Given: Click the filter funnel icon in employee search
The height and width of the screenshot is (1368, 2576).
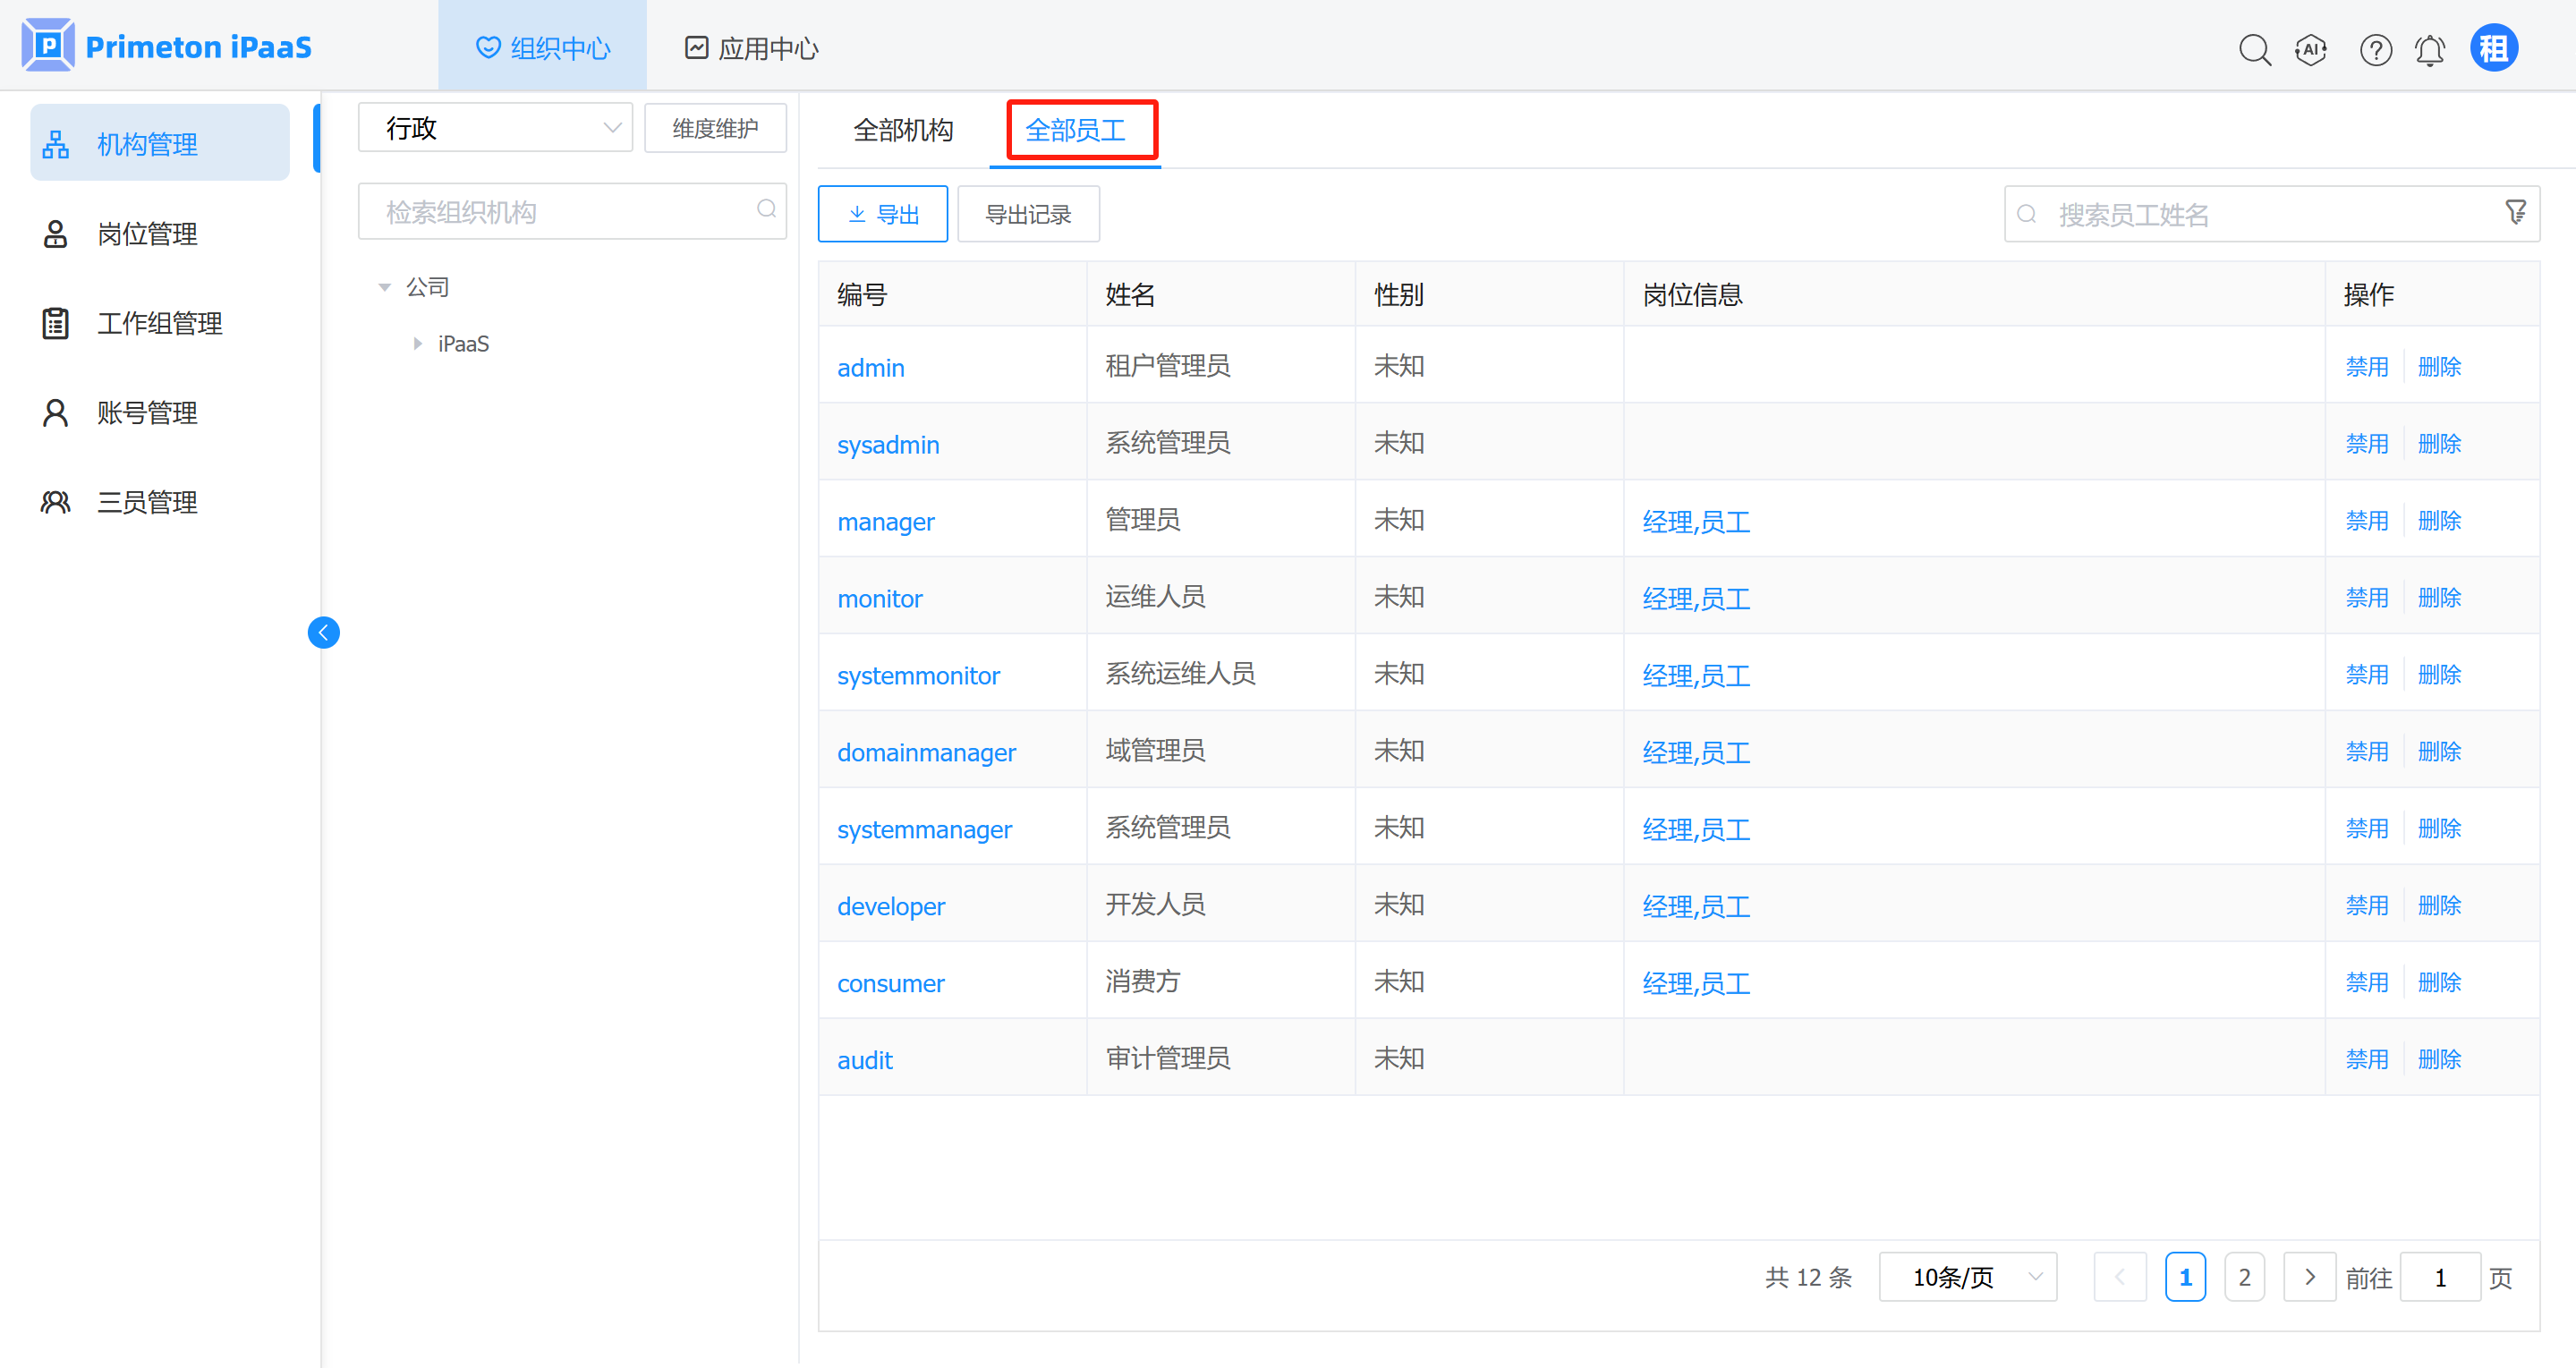Looking at the screenshot, I should coord(2516,212).
